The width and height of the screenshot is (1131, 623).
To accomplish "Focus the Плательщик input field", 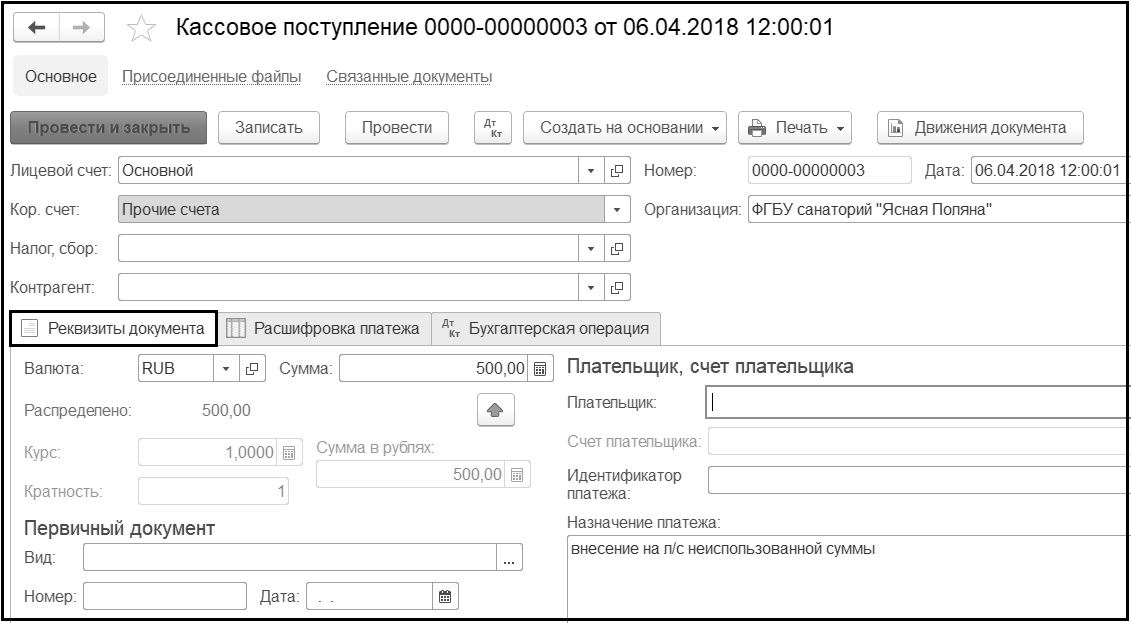I will [x=917, y=402].
